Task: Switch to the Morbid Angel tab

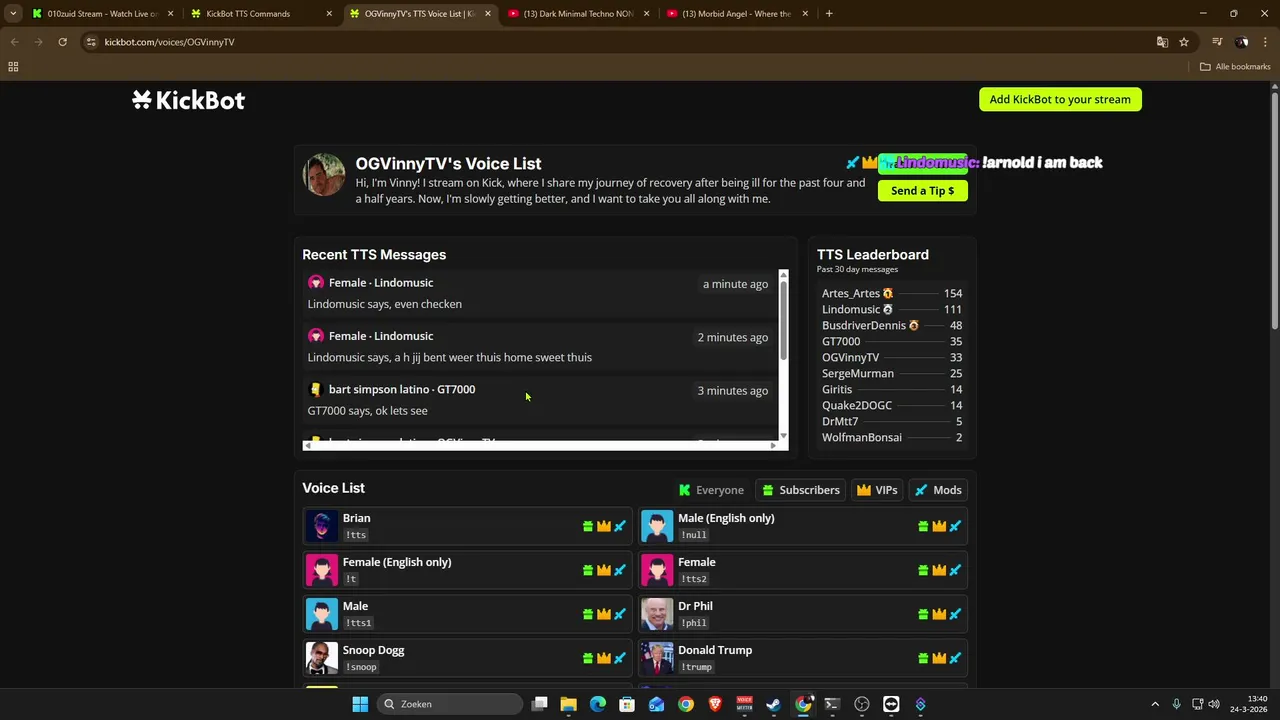Action: tap(738, 14)
